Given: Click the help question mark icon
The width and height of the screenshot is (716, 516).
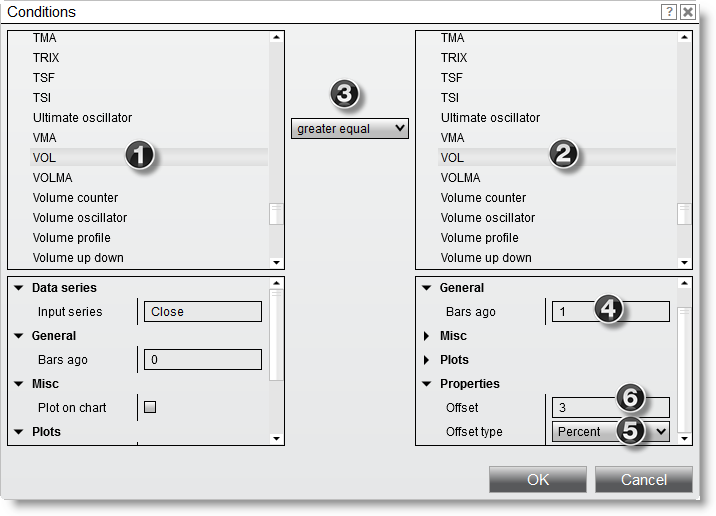Looking at the screenshot, I should tap(669, 12).
